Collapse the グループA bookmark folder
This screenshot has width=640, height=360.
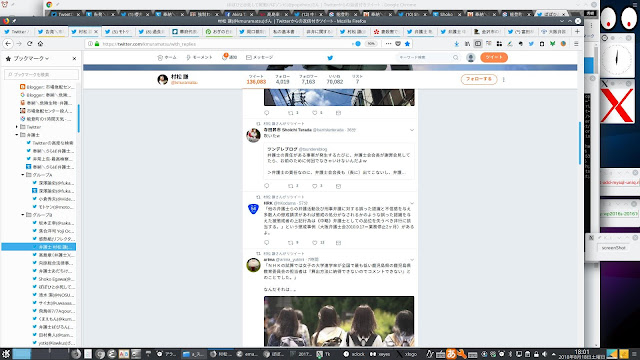tap(23, 175)
